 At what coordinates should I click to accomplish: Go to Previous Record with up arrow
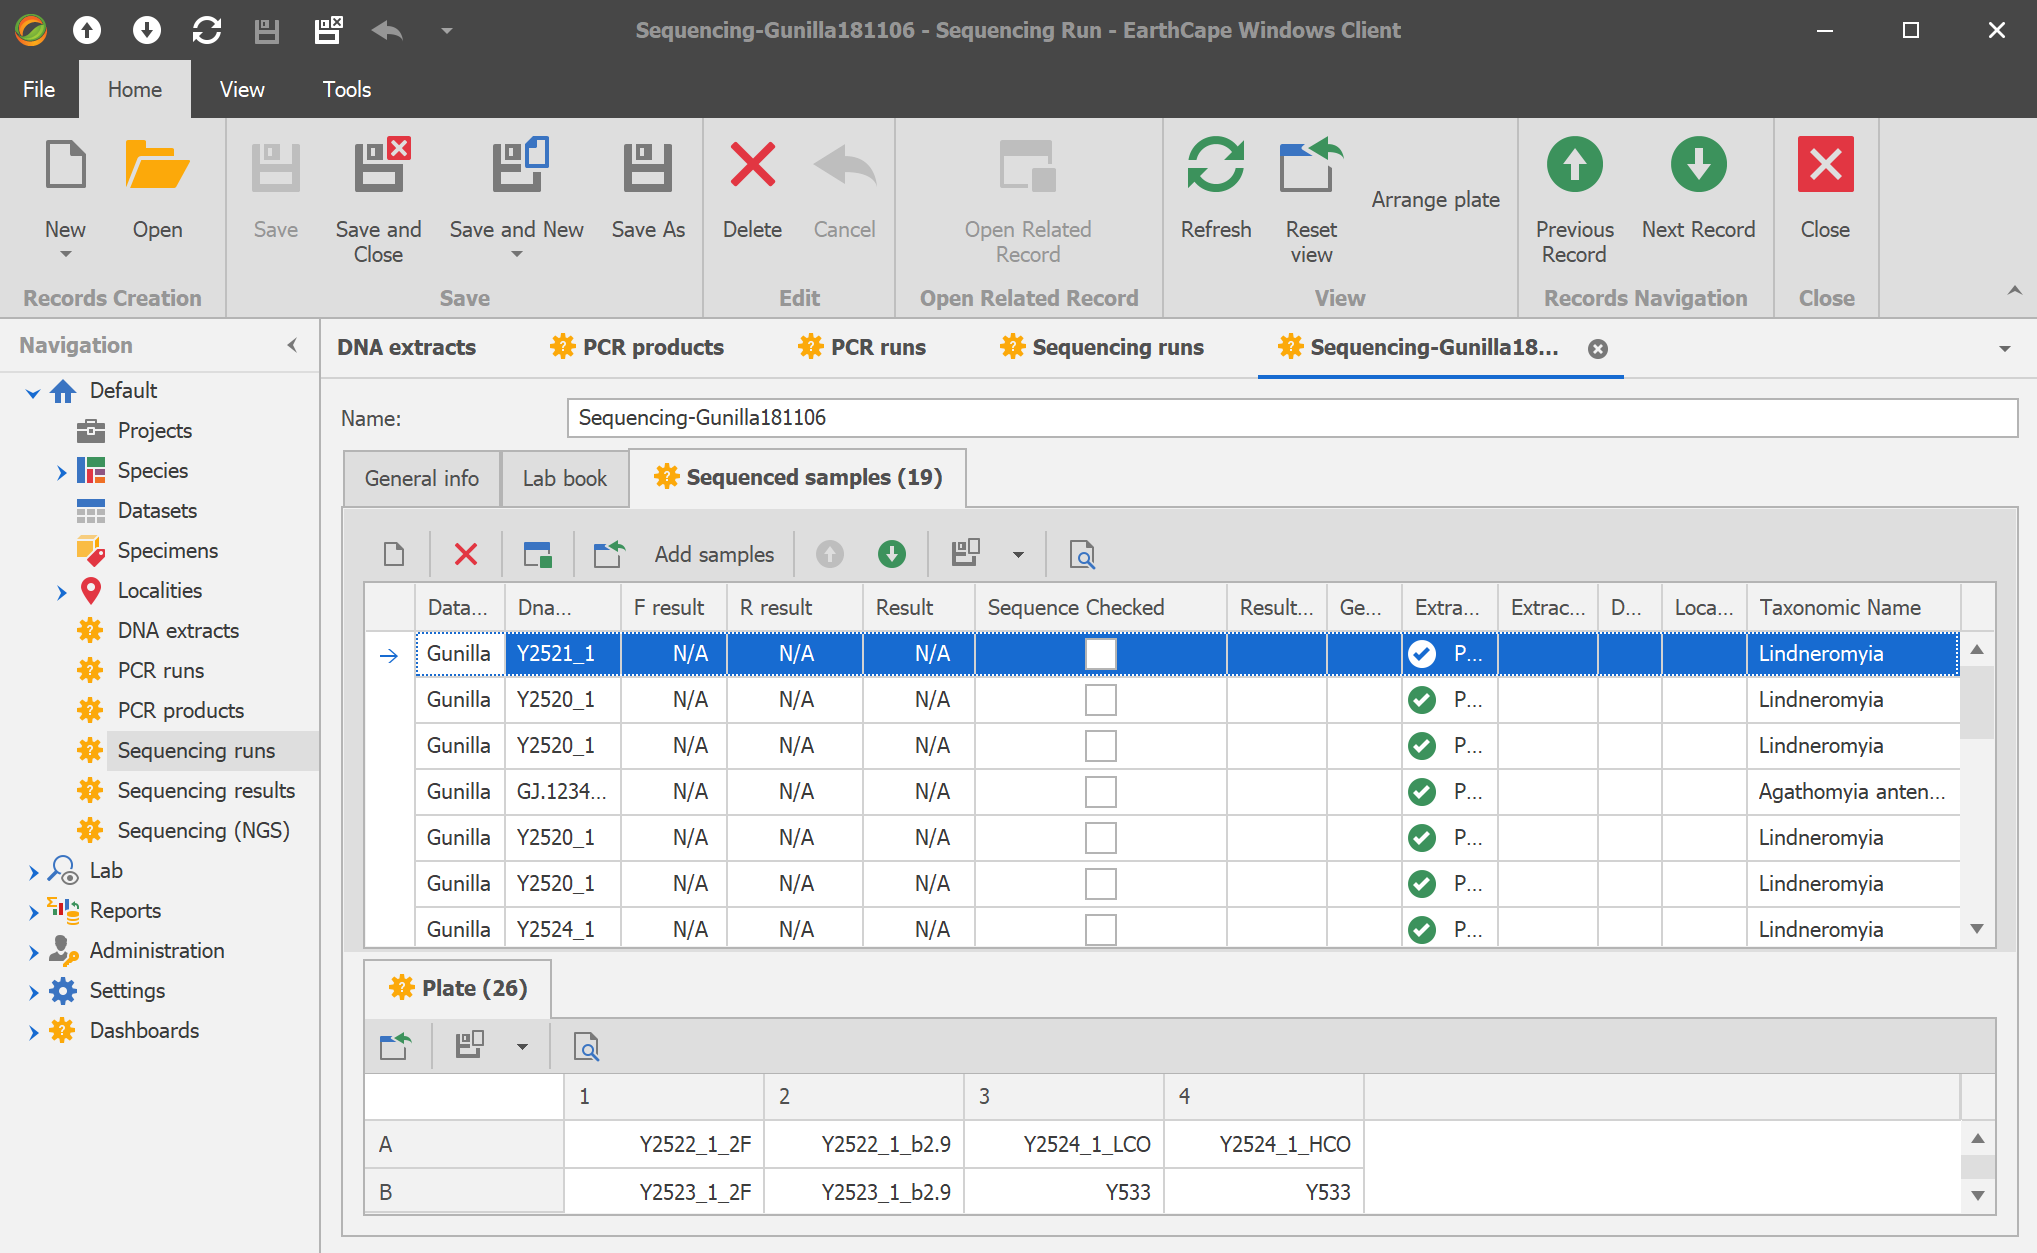click(x=1574, y=166)
